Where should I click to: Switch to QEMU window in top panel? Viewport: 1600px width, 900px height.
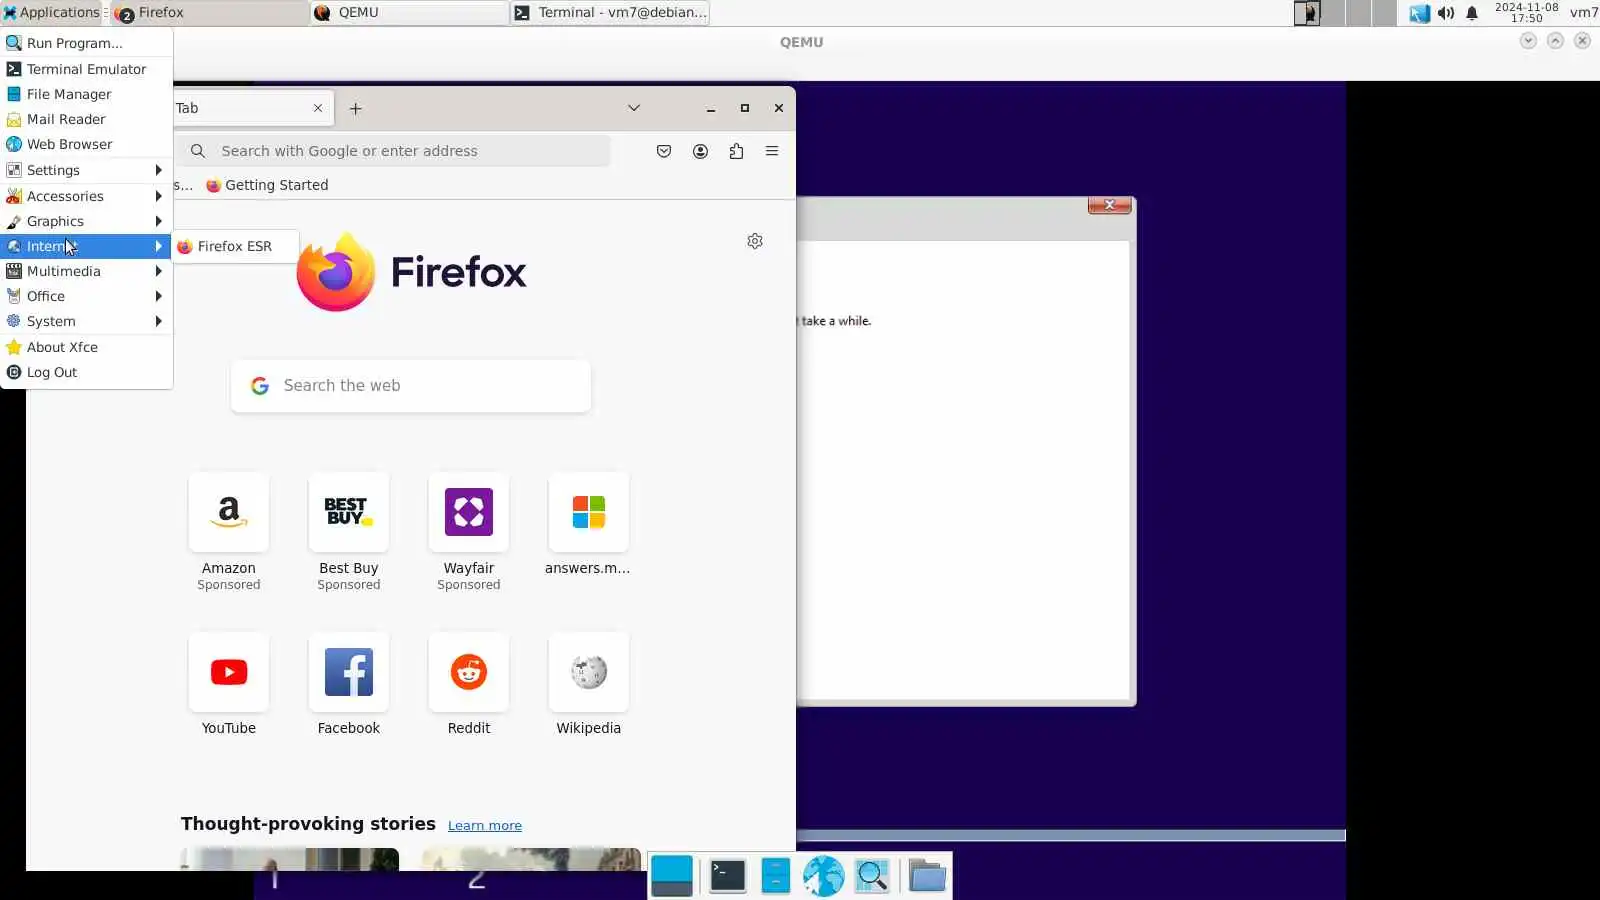(410, 13)
